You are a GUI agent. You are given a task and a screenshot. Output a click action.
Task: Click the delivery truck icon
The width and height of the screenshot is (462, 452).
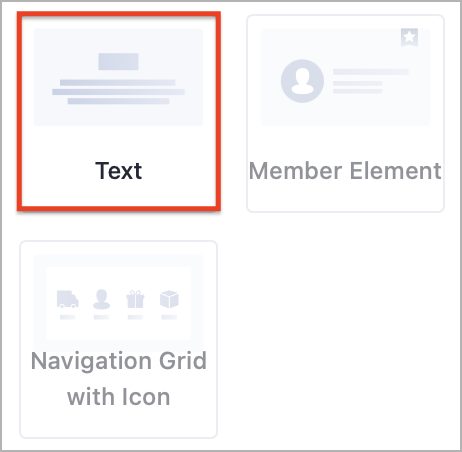[x=68, y=299]
